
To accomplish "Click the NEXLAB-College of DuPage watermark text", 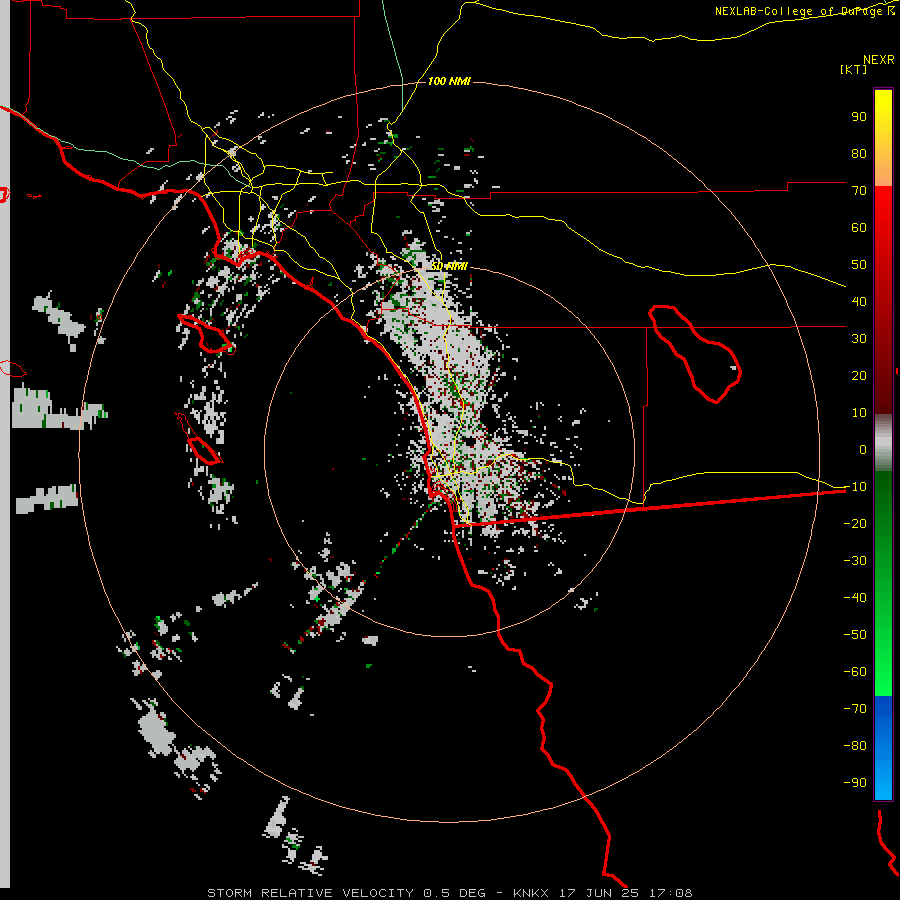I will 805,11.
